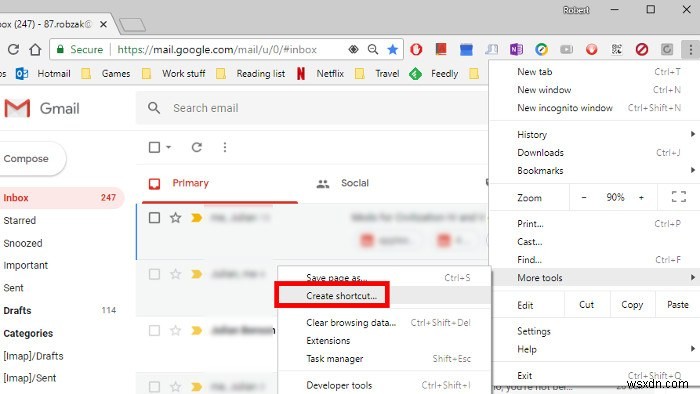Click the red download arrow extension
This screenshot has width=700, height=394.
(x=592, y=49)
